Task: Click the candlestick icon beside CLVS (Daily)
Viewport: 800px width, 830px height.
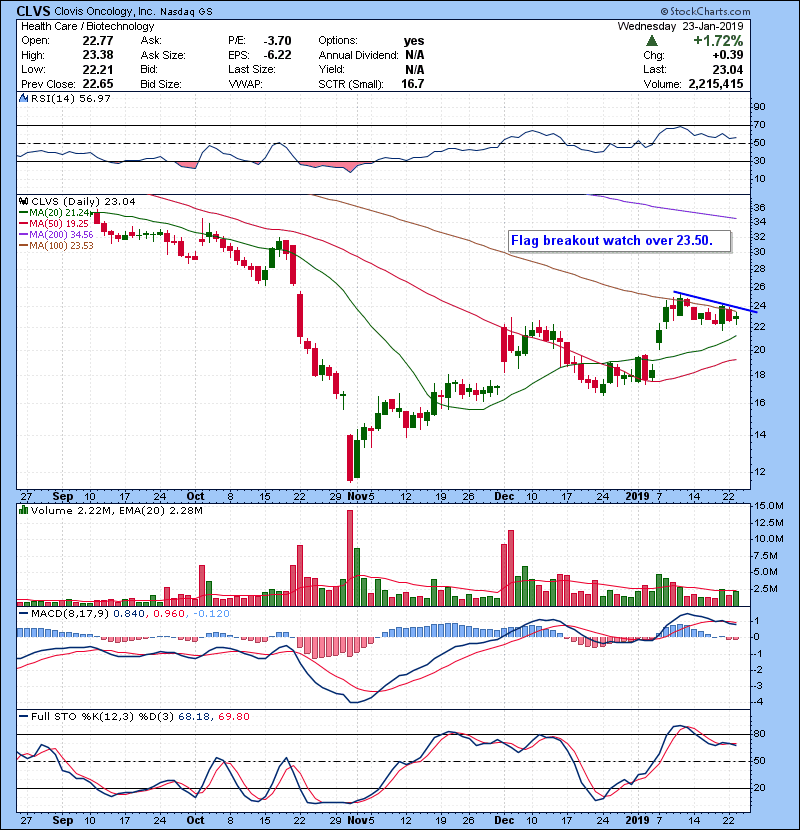Action: tap(23, 201)
